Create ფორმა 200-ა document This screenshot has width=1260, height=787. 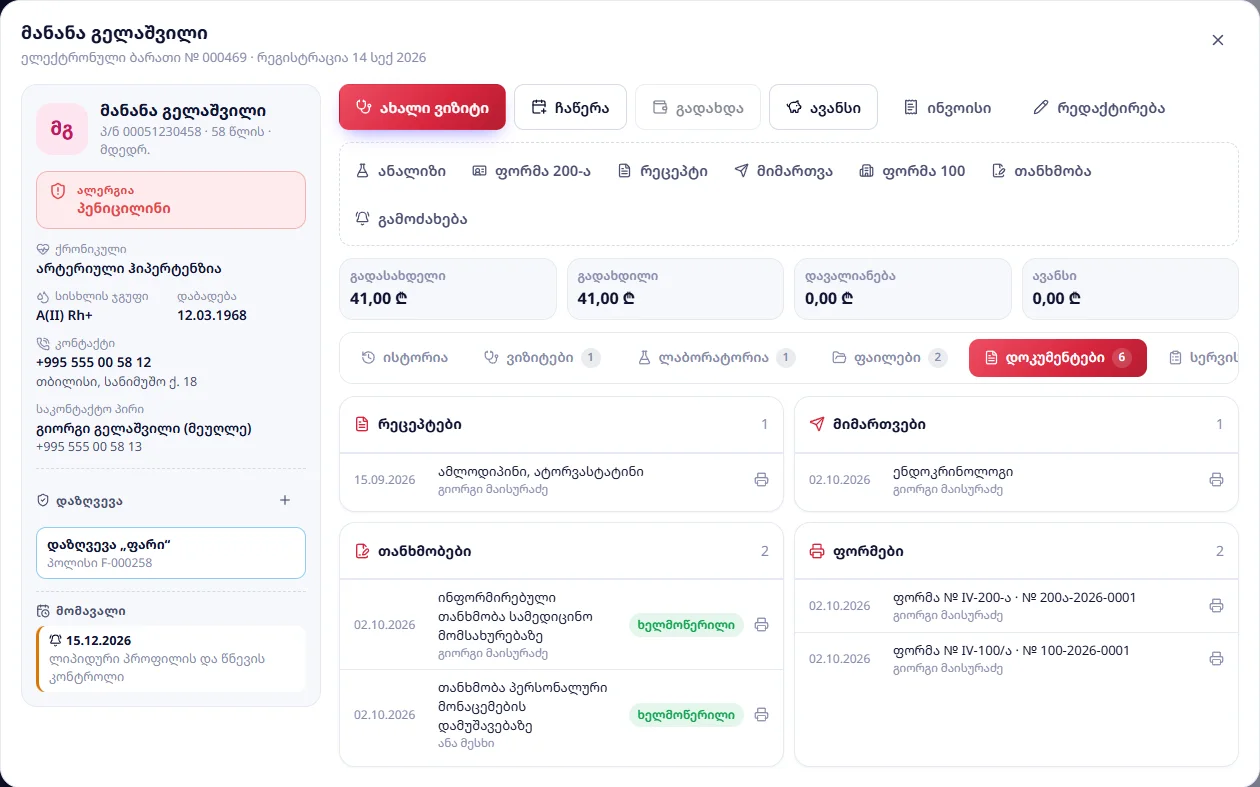pos(531,171)
